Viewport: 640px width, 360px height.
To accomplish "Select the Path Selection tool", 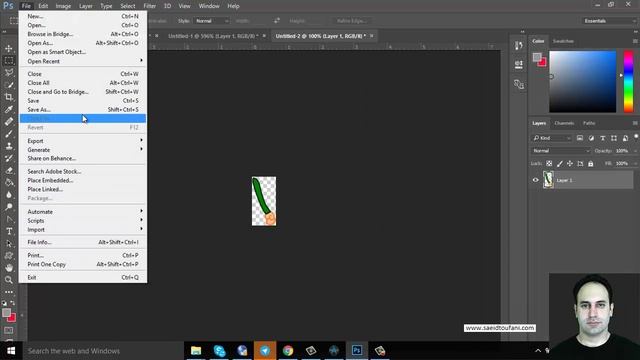I will pyautogui.click(x=9, y=244).
